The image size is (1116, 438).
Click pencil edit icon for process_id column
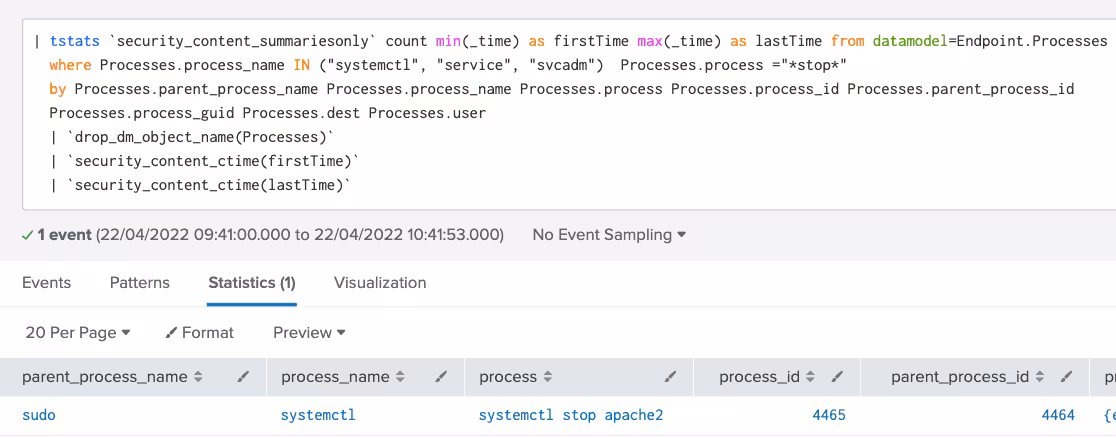click(x=837, y=377)
